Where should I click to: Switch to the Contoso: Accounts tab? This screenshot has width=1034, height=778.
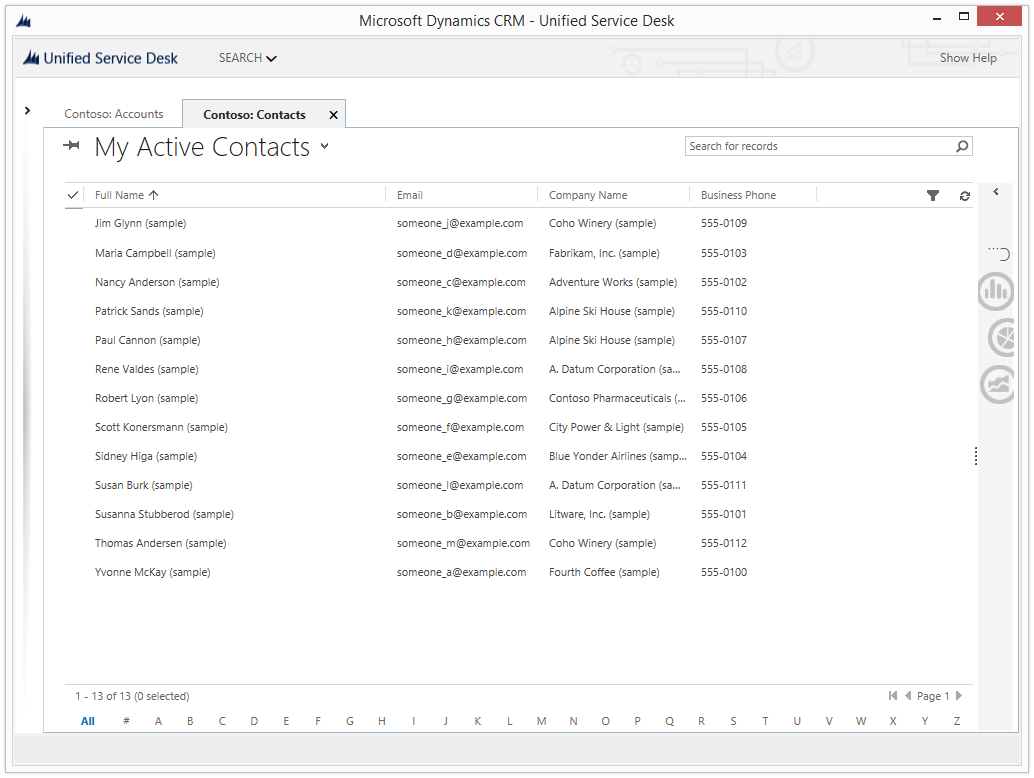tap(113, 113)
